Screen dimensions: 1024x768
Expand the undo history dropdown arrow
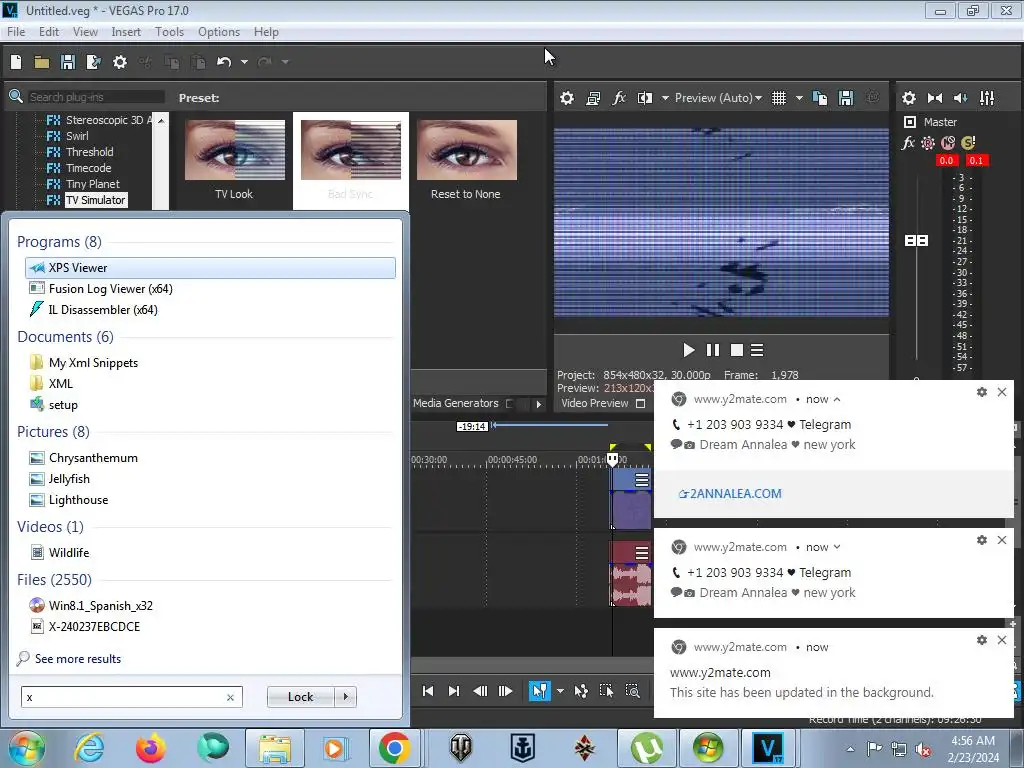pos(244,62)
